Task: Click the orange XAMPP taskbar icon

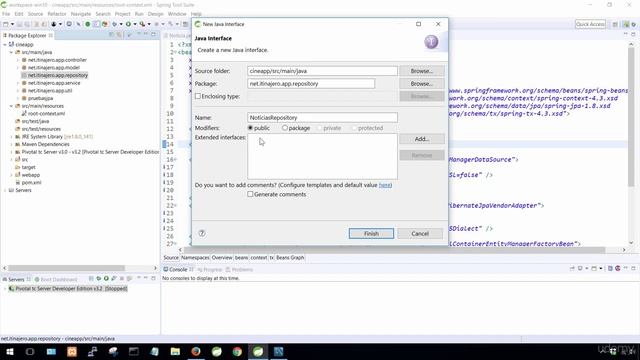Action: coord(72,351)
